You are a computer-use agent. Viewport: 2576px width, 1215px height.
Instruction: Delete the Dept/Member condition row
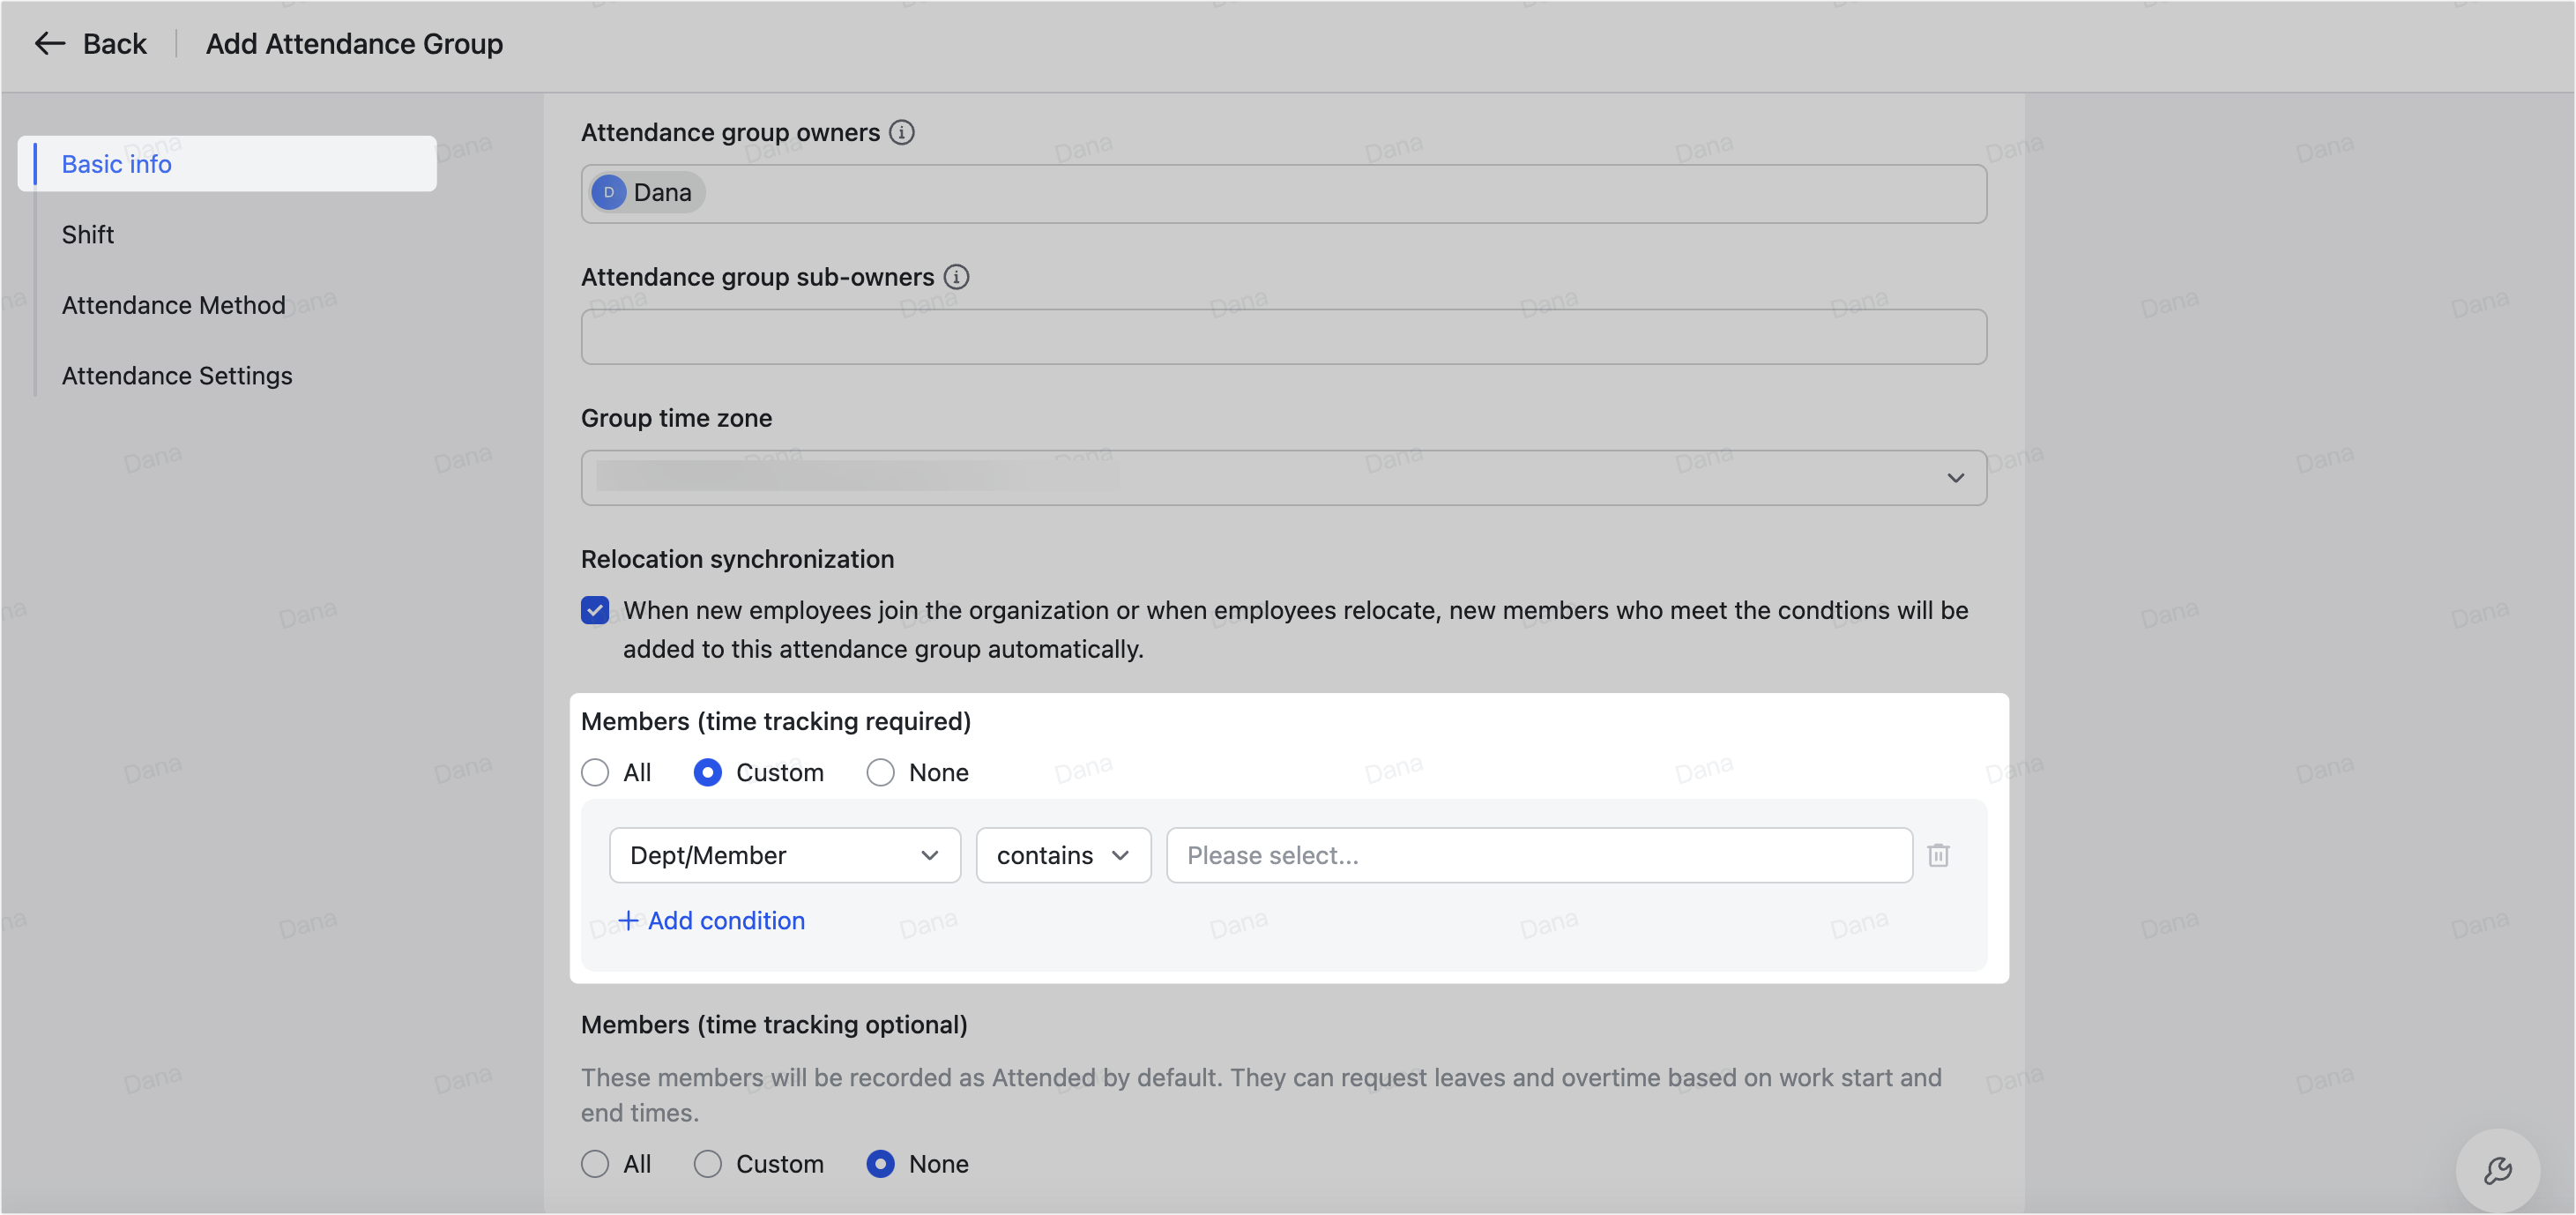(1939, 855)
